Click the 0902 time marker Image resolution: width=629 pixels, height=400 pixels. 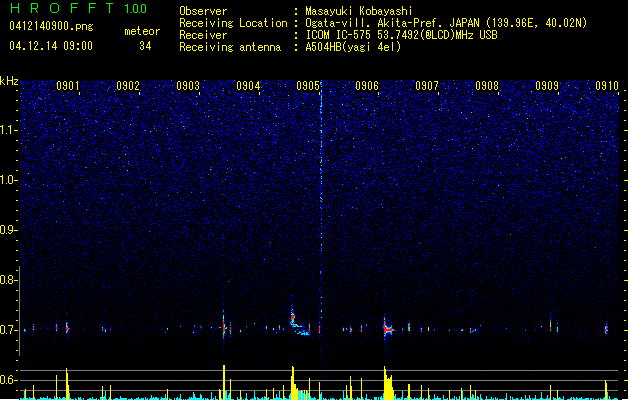tap(128, 86)
